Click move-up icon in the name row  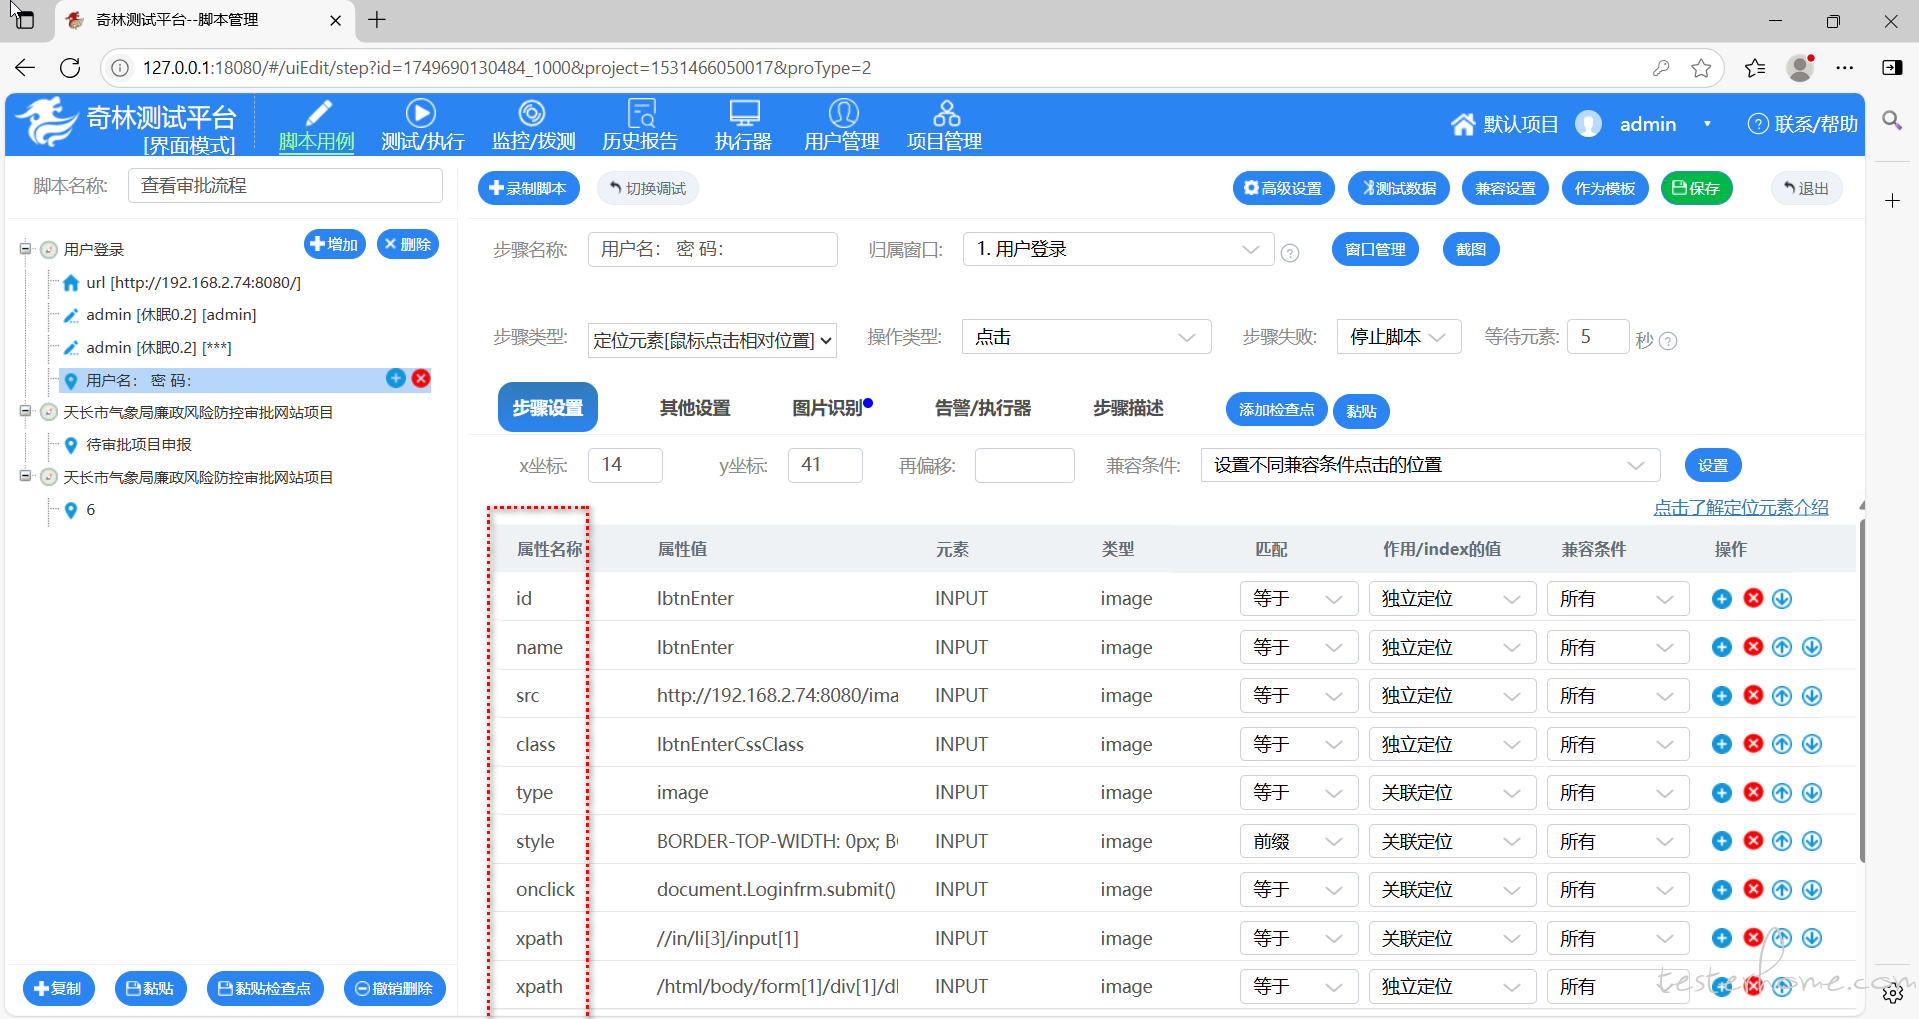pos(1782,647)
